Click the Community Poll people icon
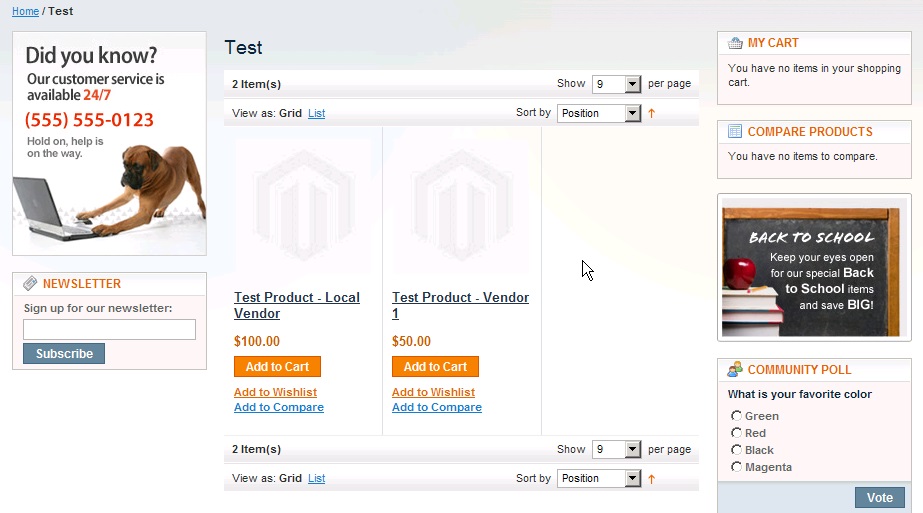 coord(735,369)
